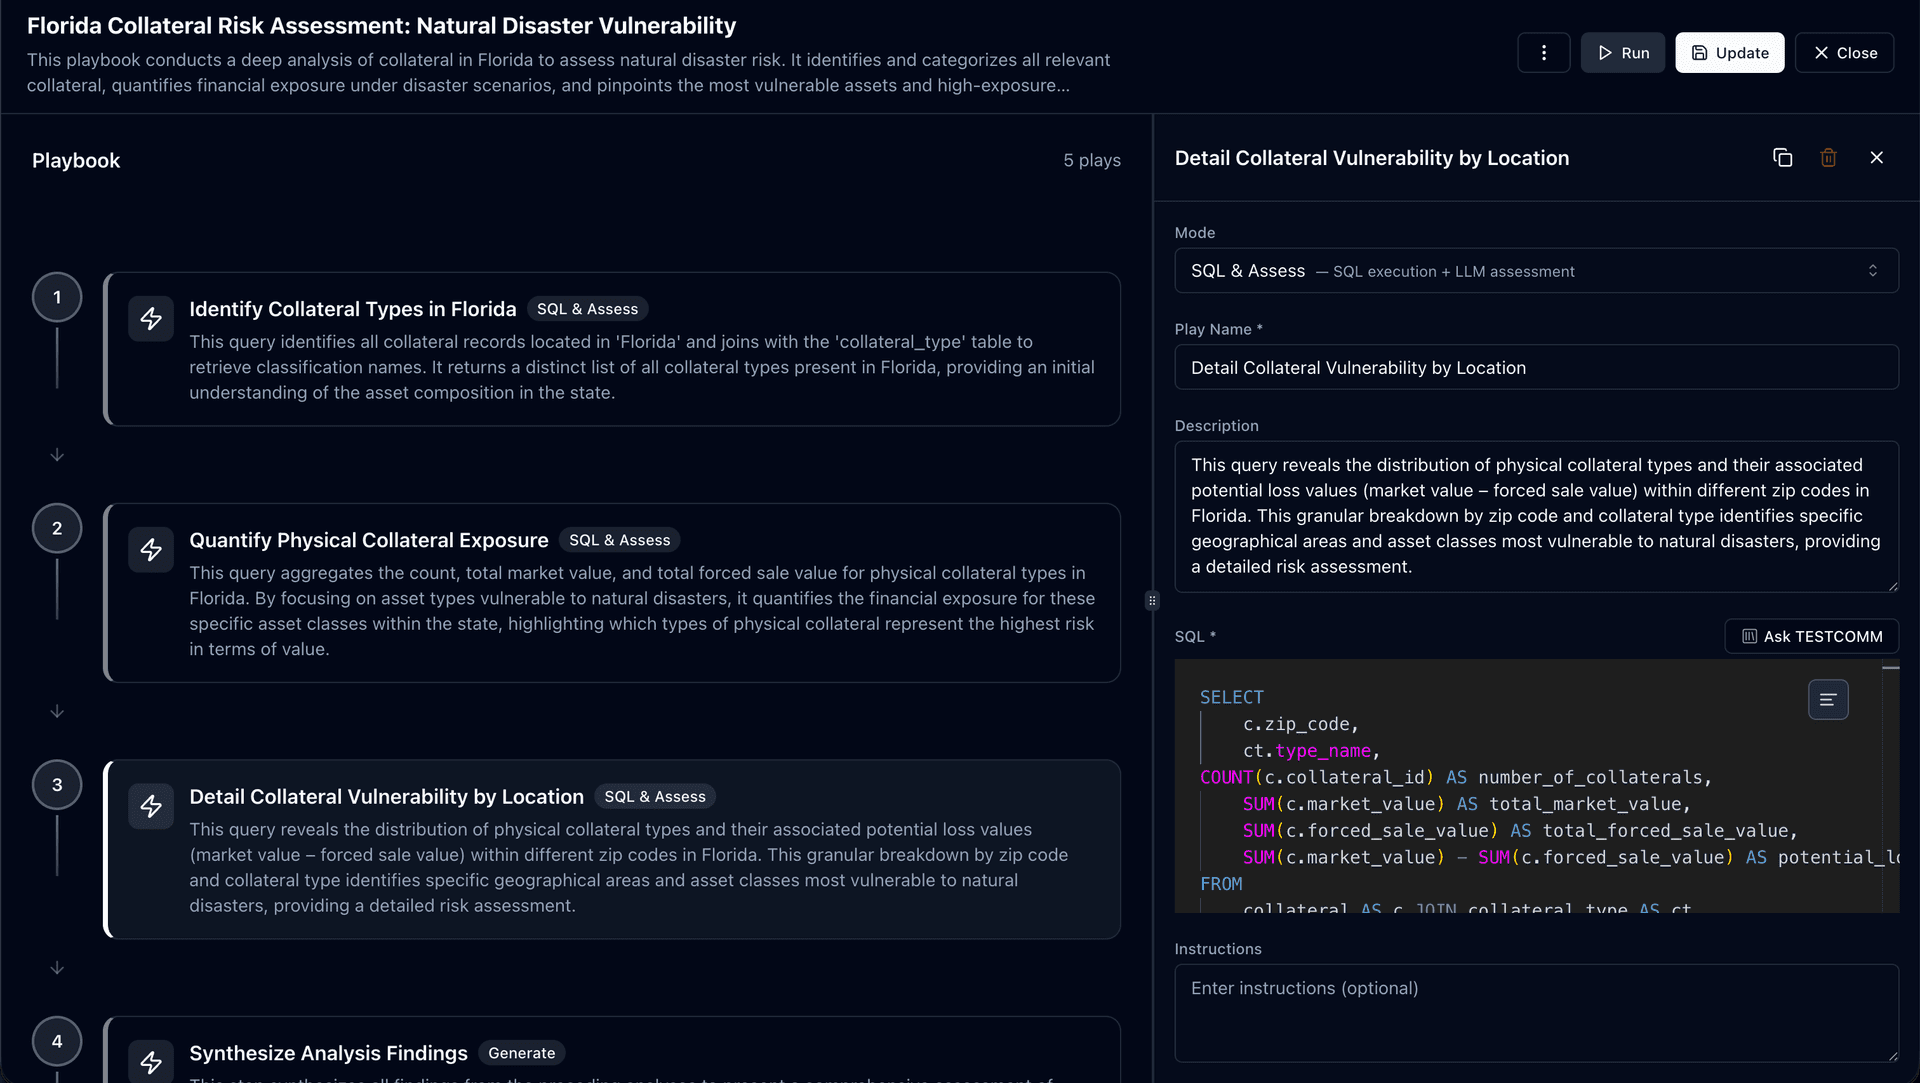Expand the arrow between plays one and two
The width and height of the screenshot is (1920, 1083).
[57, 455]
